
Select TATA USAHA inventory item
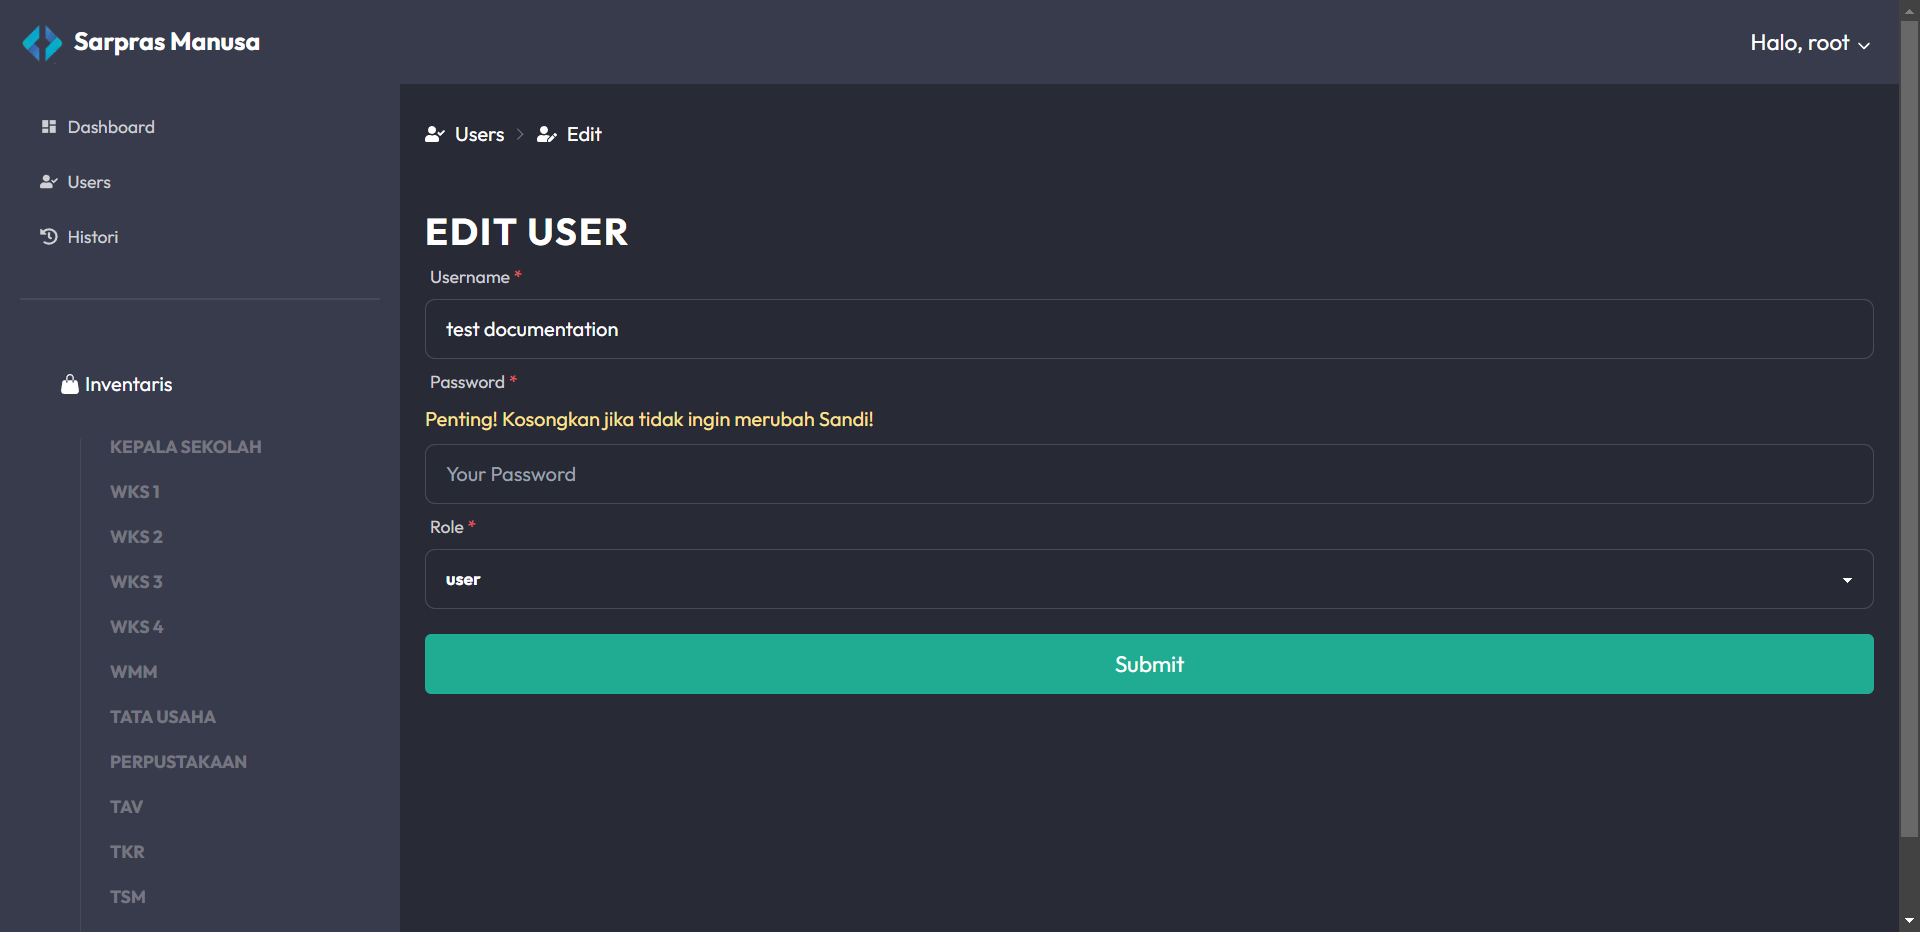tap(163, 717)
